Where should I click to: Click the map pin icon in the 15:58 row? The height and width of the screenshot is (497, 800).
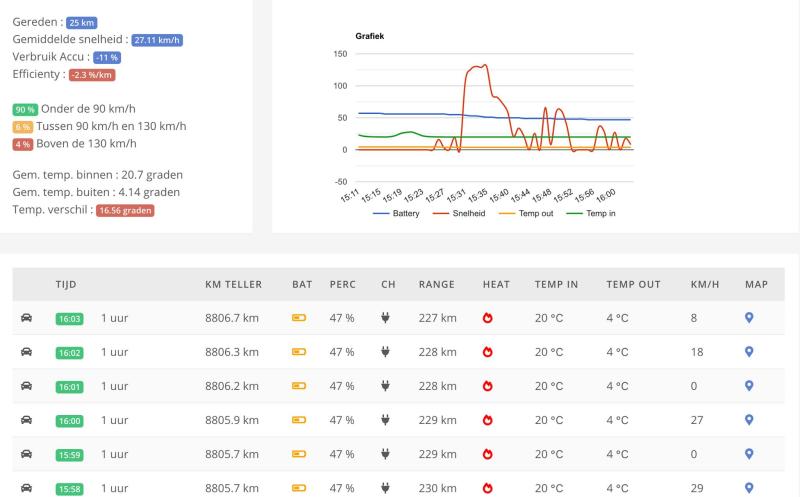click(749, 488)
